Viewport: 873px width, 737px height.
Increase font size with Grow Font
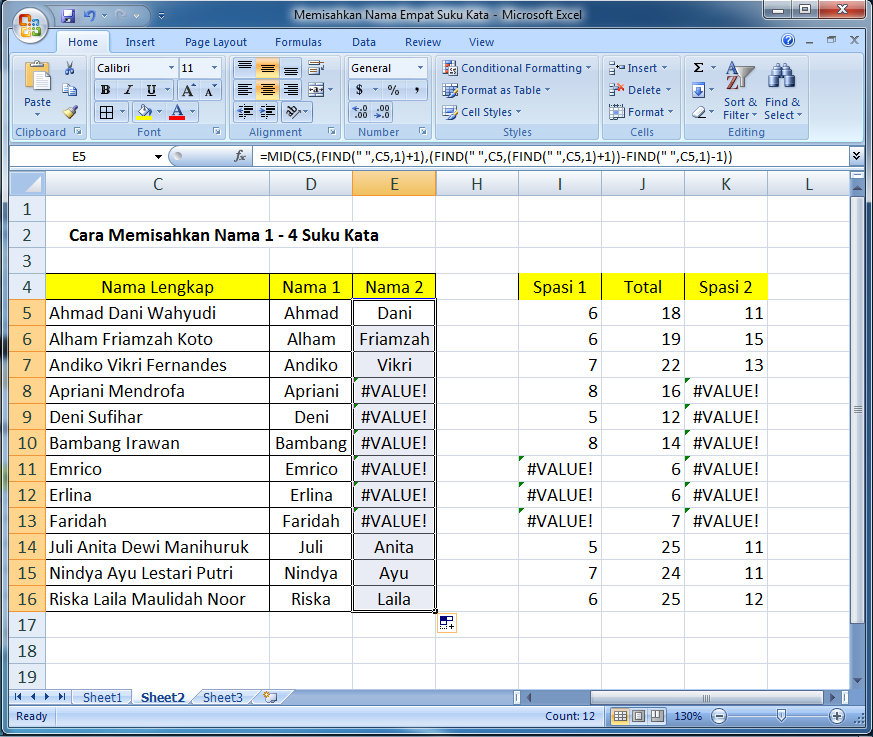pyautogui.click(x=188, y=90)
